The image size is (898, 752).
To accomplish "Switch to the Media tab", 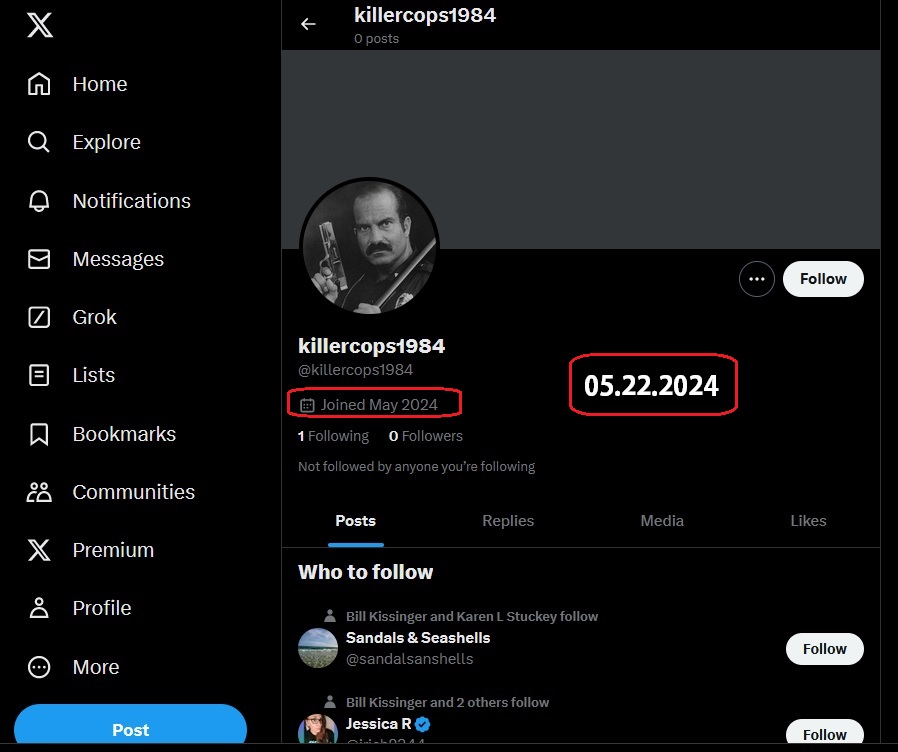I will pos(662,521).
